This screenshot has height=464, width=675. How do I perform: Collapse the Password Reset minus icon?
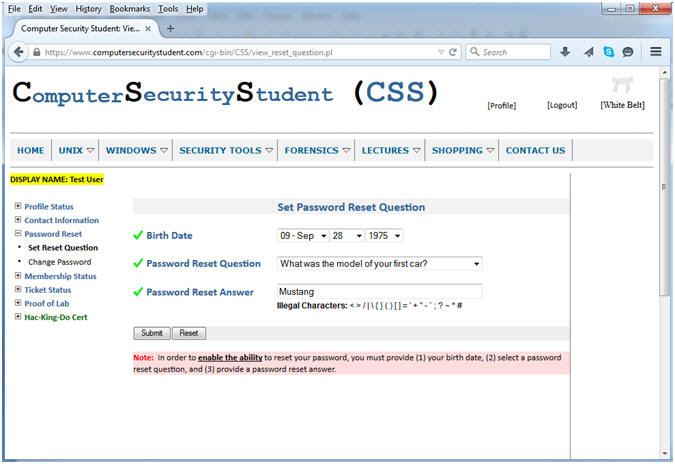pyautogui.click(x=18, y=233)
